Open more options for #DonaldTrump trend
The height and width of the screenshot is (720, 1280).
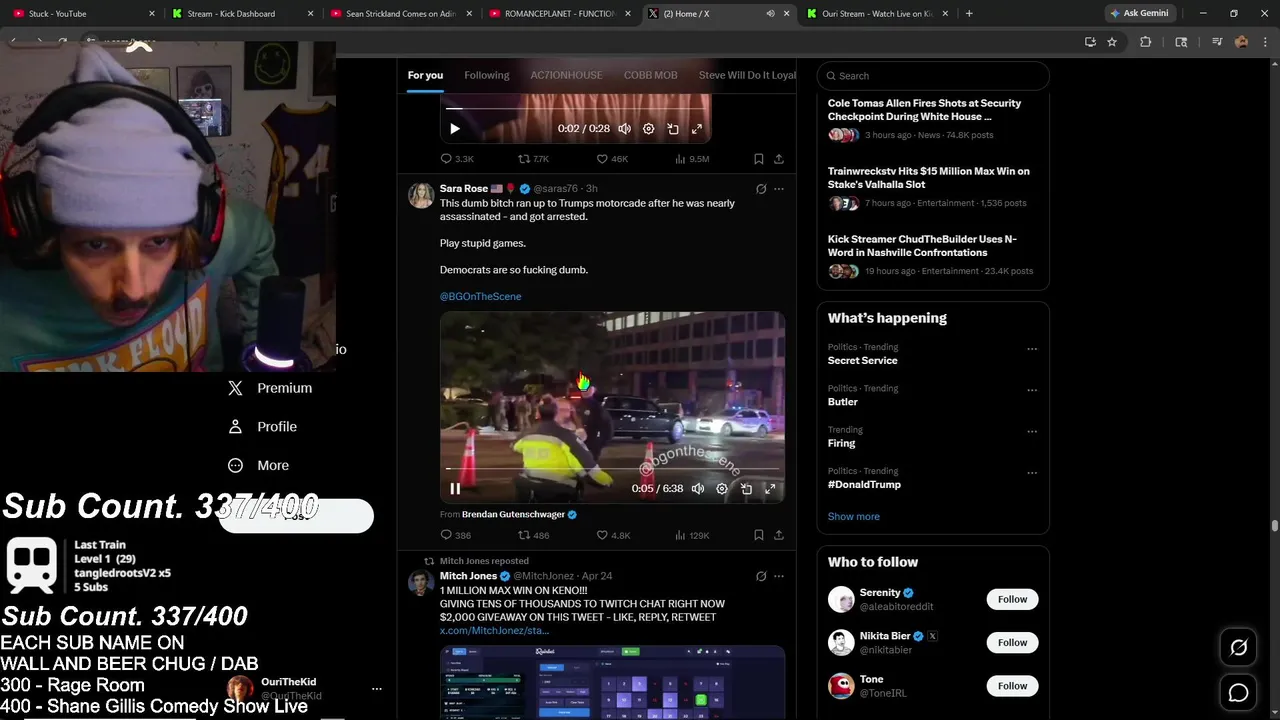pyautogui.click(x=1032, y=473)
